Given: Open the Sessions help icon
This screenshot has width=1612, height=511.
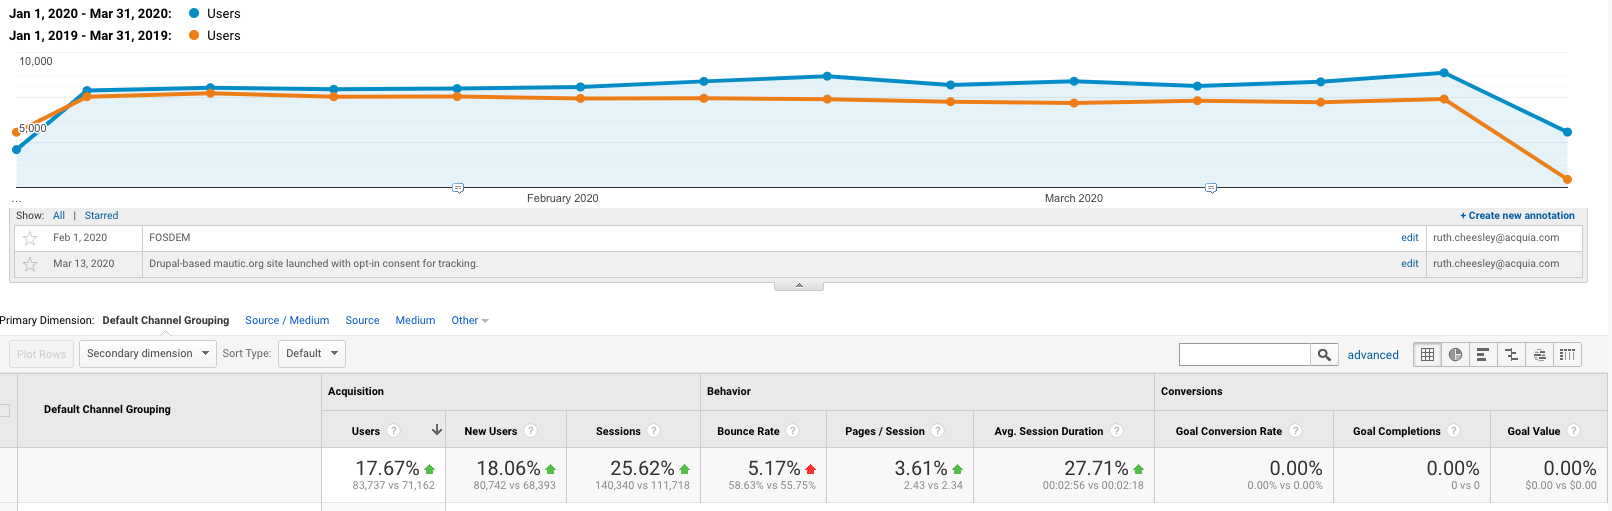Looking at the screenshot, I should 654,431.
